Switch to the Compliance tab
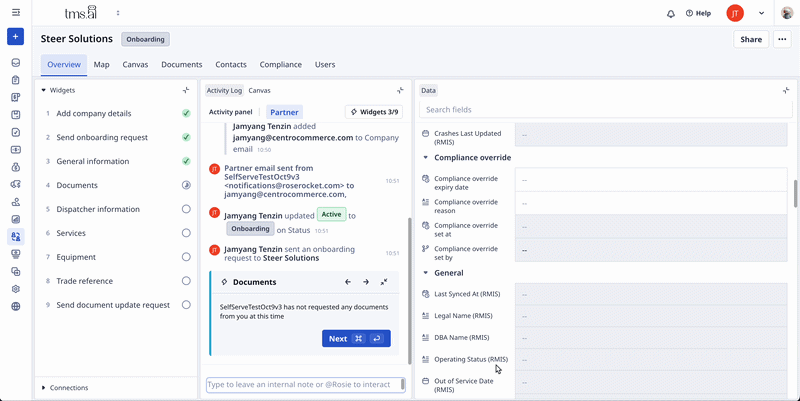Viewport: 800px width, 401px height. (280, 64)
